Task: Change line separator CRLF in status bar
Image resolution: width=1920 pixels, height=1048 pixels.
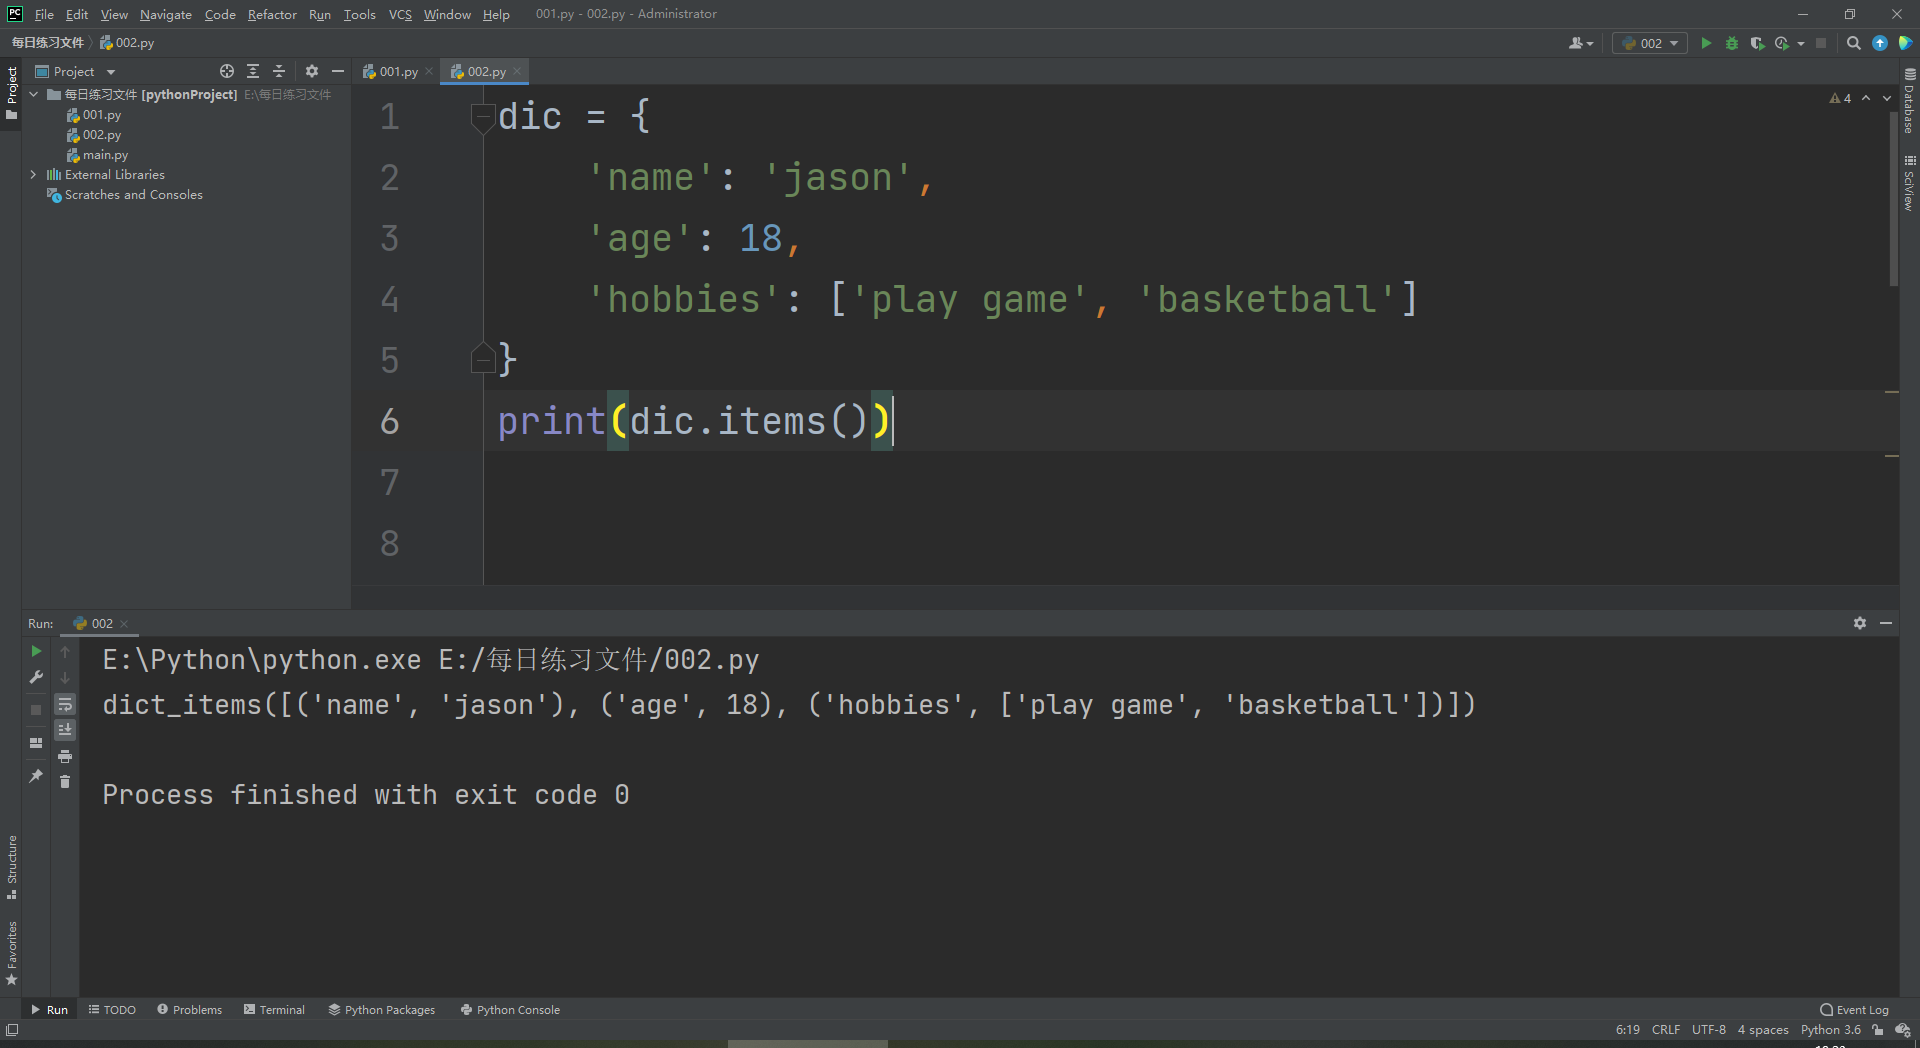Action: [1666, 1030]
